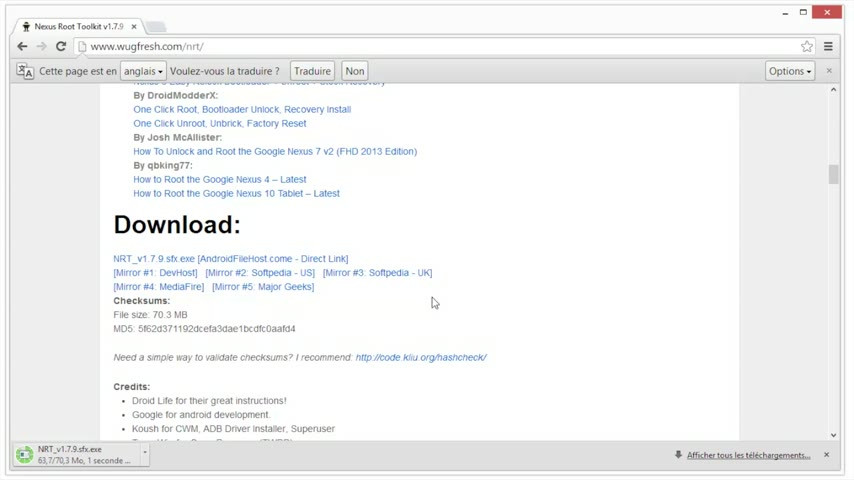This screenshot has width=854, height=480.
Task: Click the Credits: label
Action: pyautogui.click(x=132, y=387)
